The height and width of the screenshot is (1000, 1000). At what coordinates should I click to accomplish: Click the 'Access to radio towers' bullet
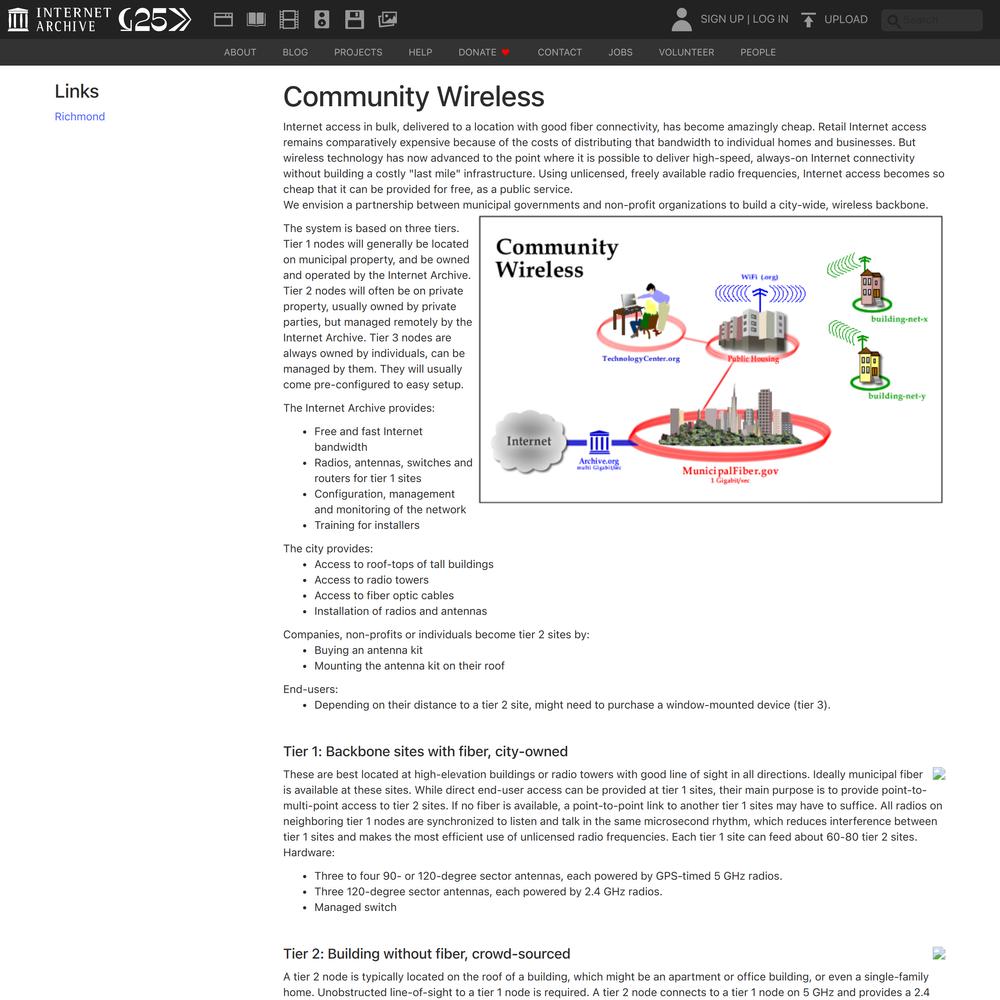(x=371, y=580)
